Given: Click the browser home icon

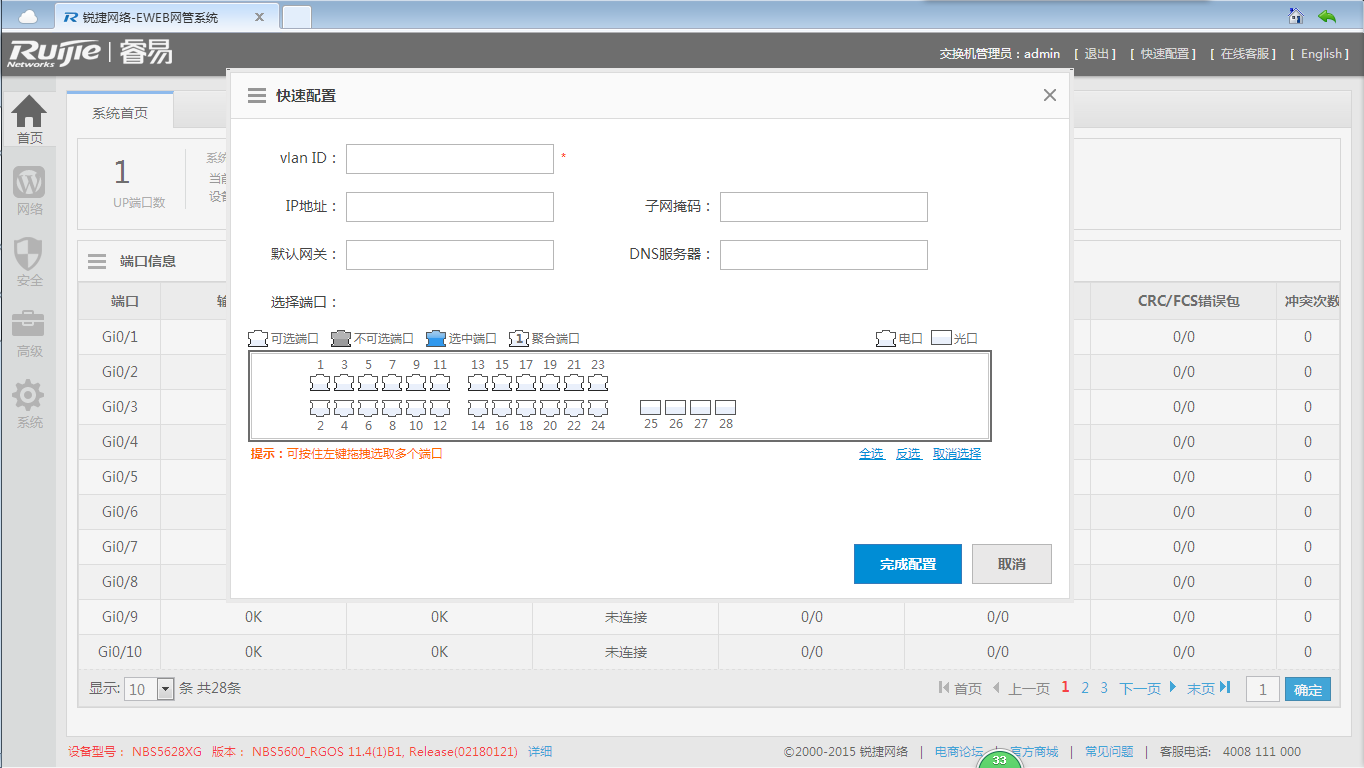Looking at the screenshot, I should (1296, 16).
